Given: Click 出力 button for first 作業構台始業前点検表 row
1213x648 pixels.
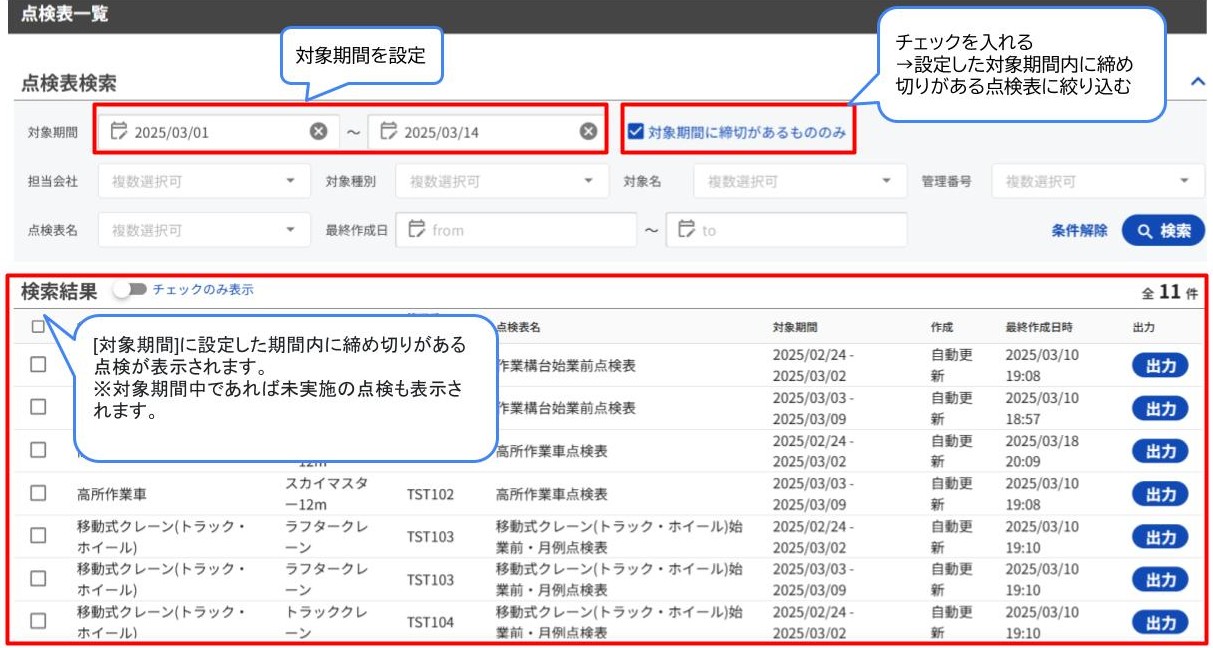Looking at the screenshot, I should tap(1160, 366).
